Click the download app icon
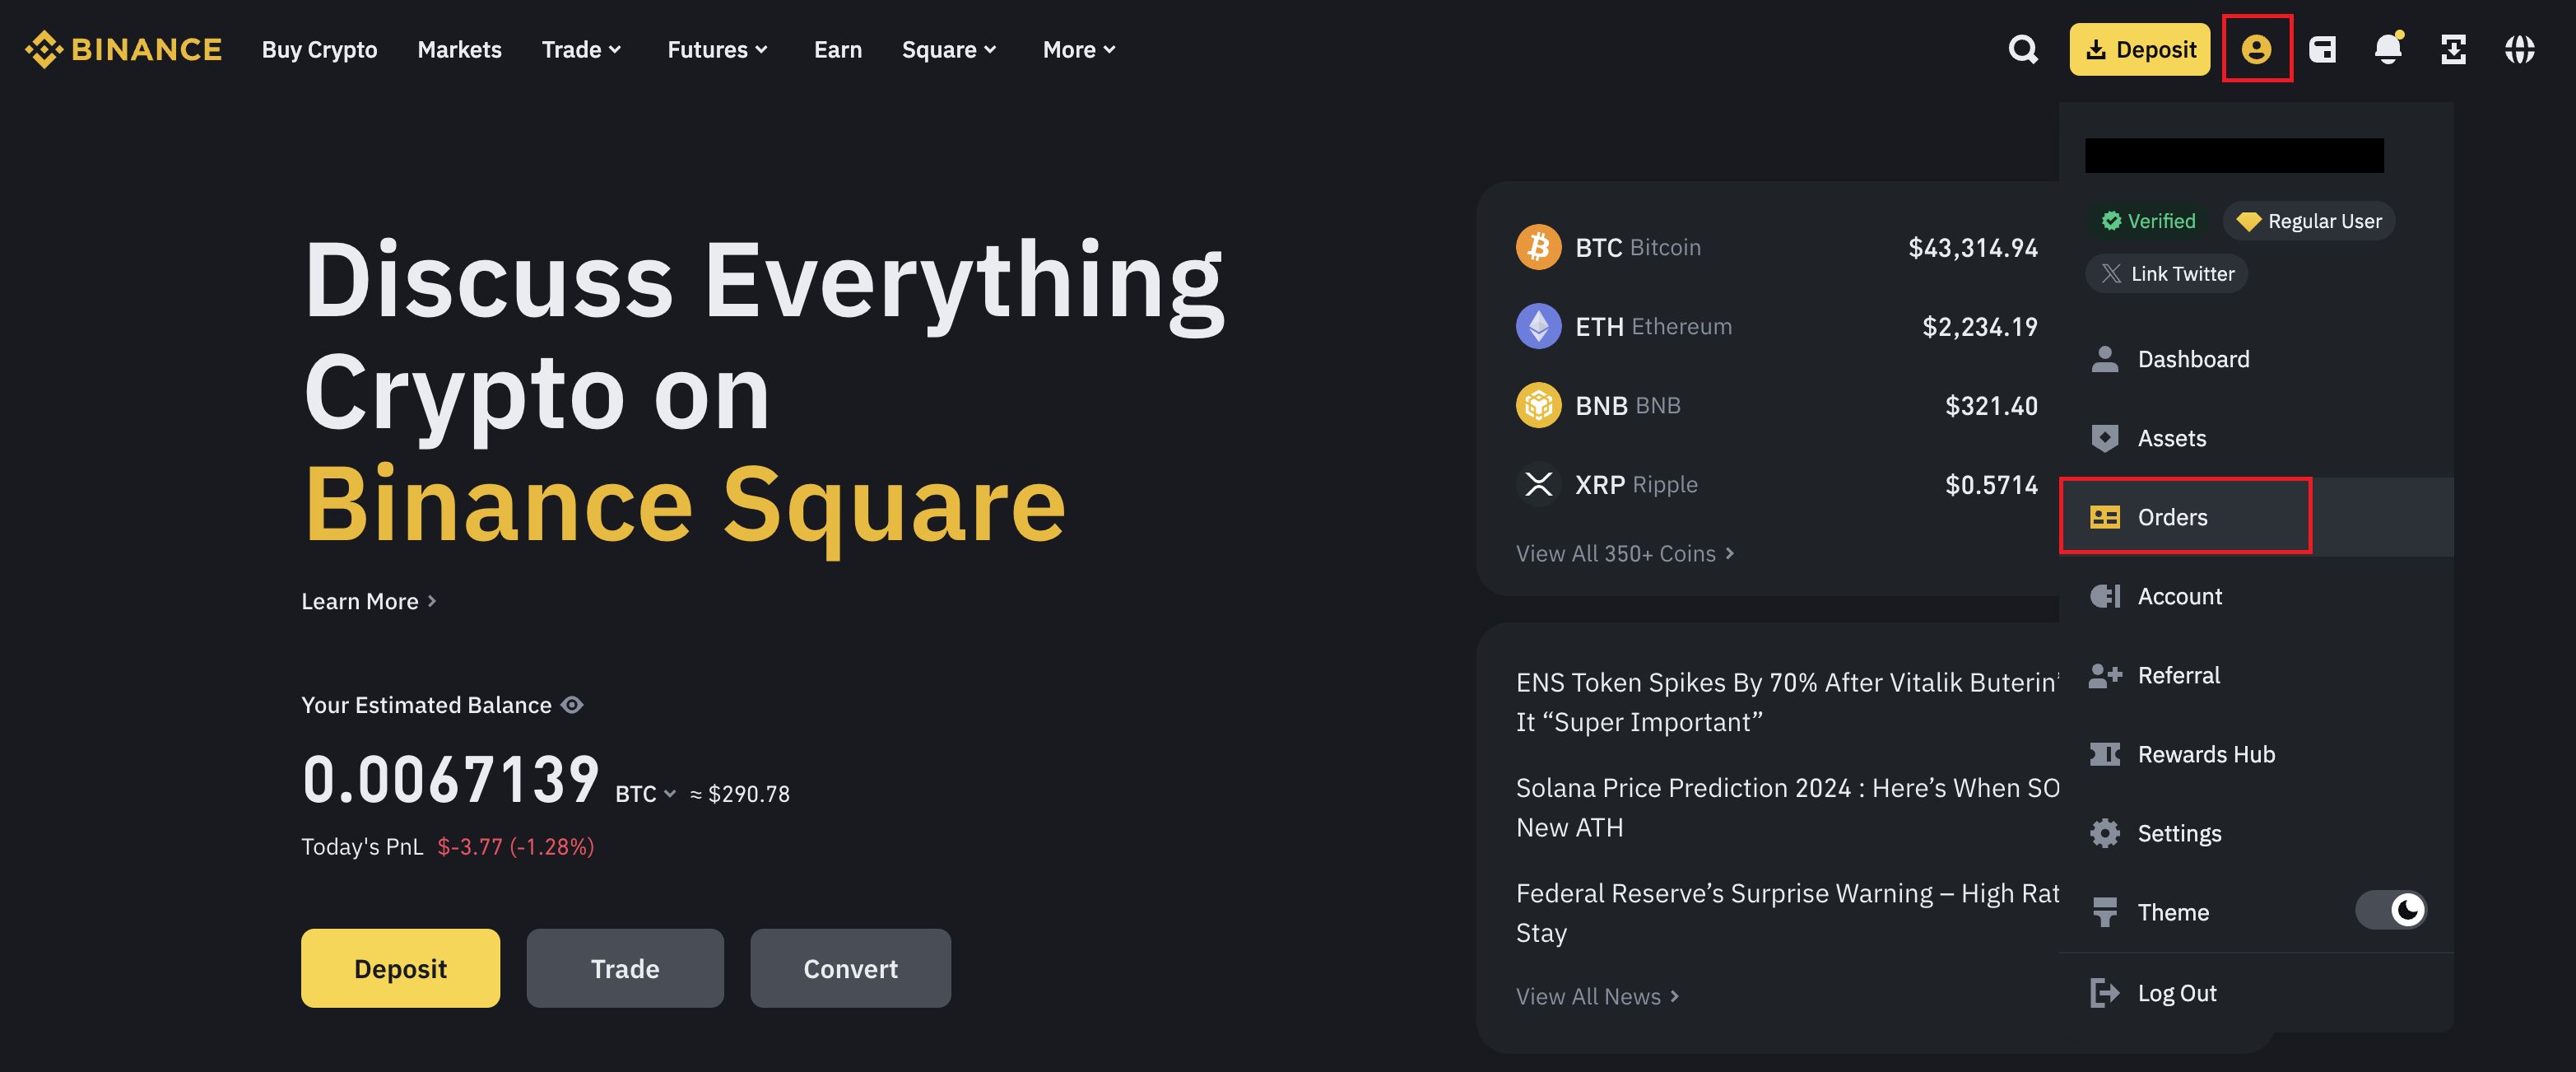 [x=2453, y=49]
